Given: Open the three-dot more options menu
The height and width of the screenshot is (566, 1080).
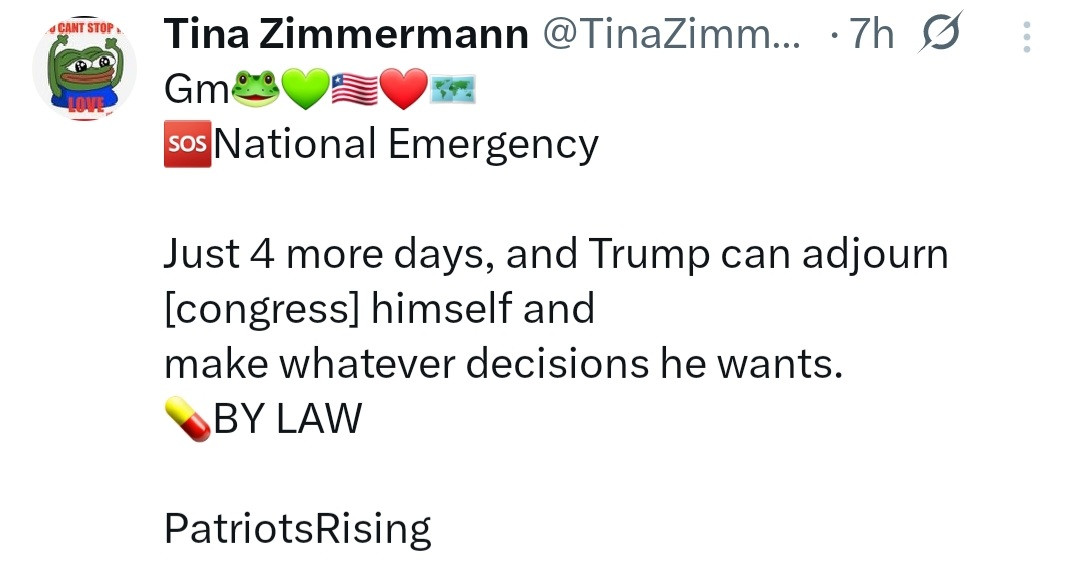Looking at the screenshot, I should tap(1026, 37).
